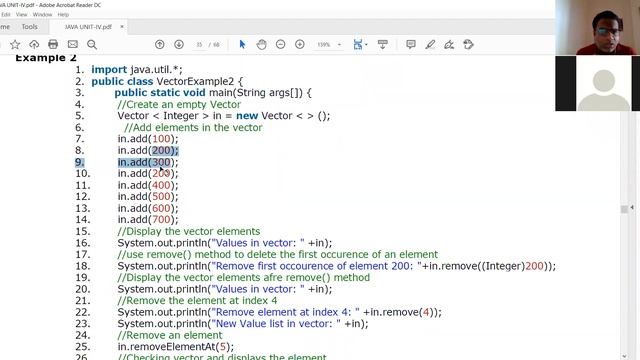The height and width of the screenshot is (360, 640).
Task: Click the fit page options icon
Action: (x=358, y=44)
